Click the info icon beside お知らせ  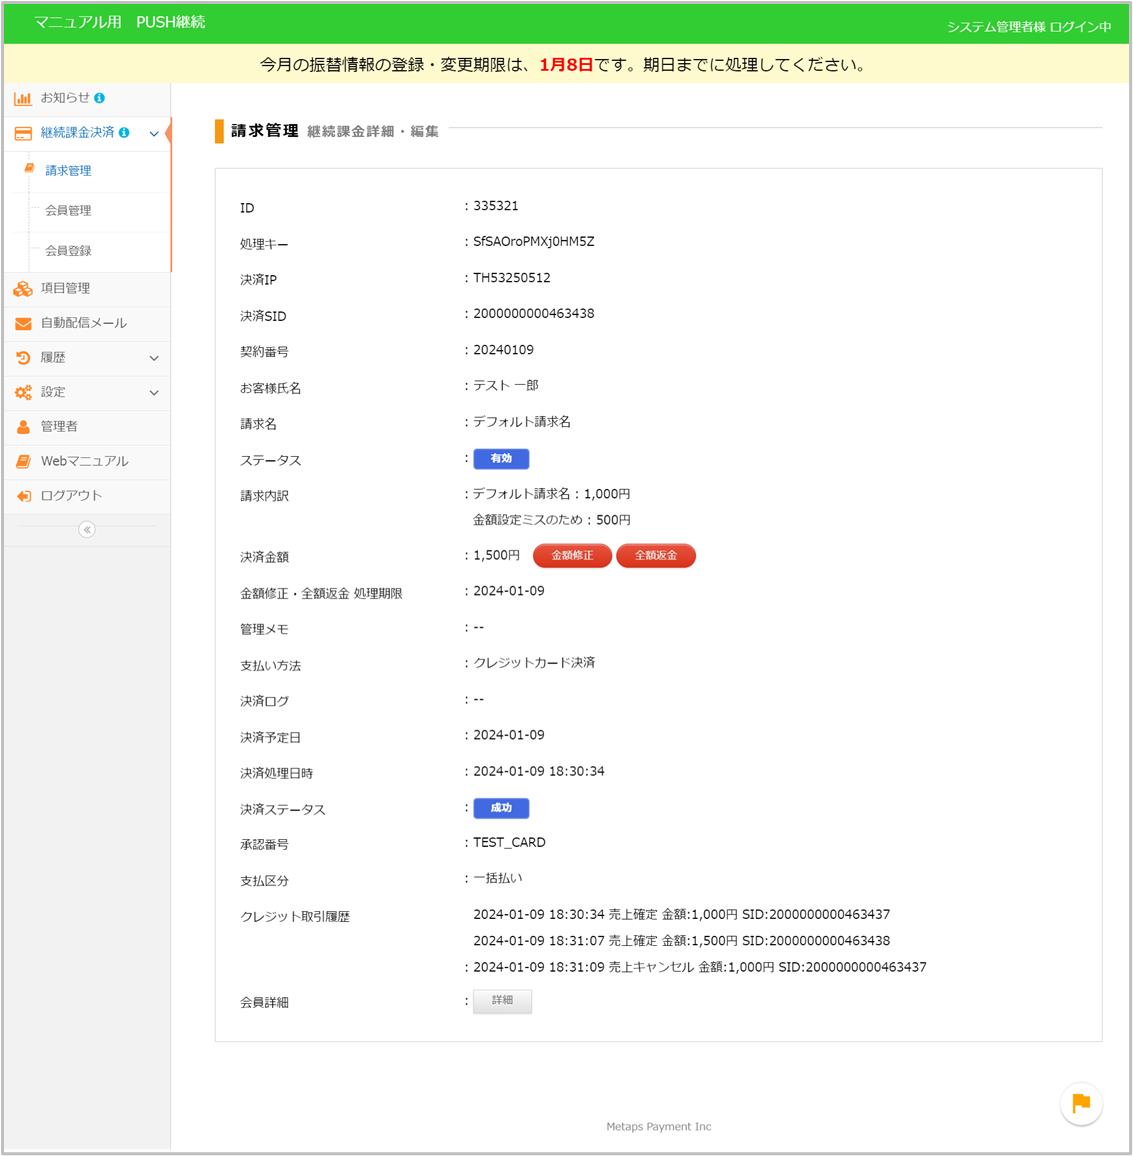click(x=99, y=98)
